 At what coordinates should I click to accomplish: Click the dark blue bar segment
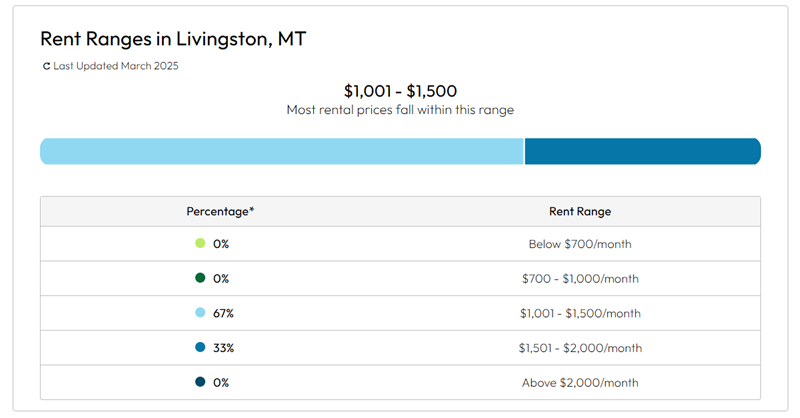coord(642,151)
